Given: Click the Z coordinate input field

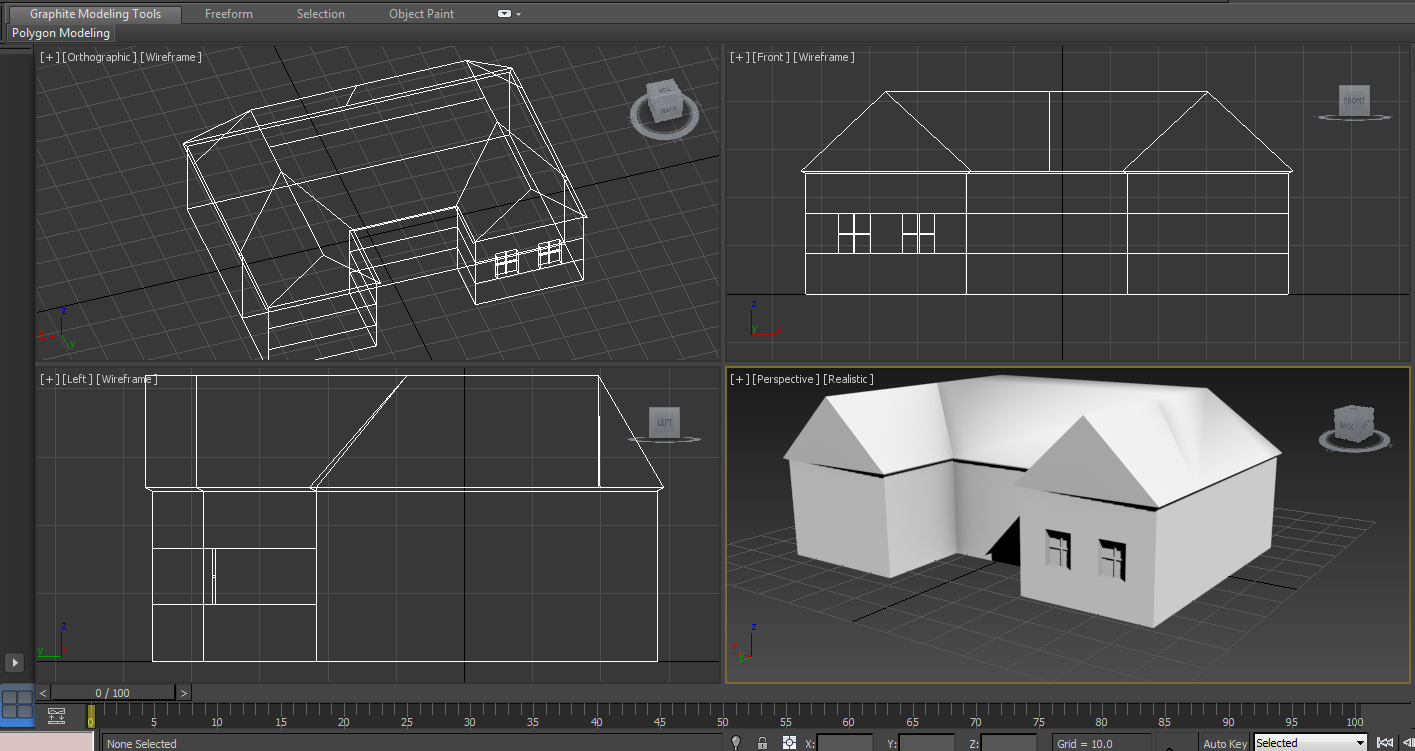Looking at the screenshot, I should click(x=1010, y=742).
